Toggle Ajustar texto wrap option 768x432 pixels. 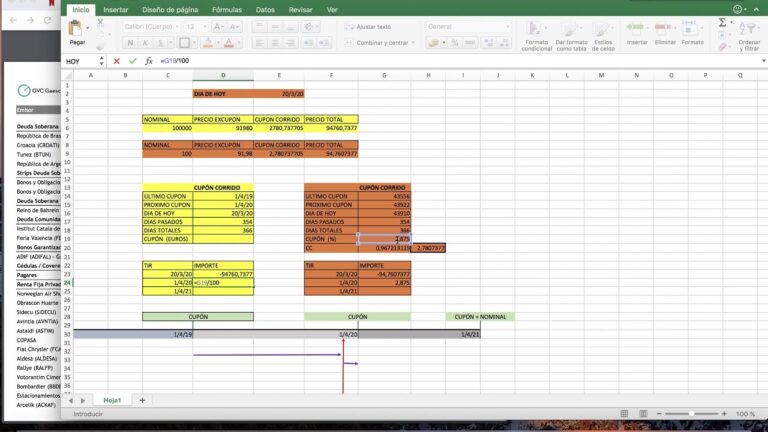(x=368, y=27)
